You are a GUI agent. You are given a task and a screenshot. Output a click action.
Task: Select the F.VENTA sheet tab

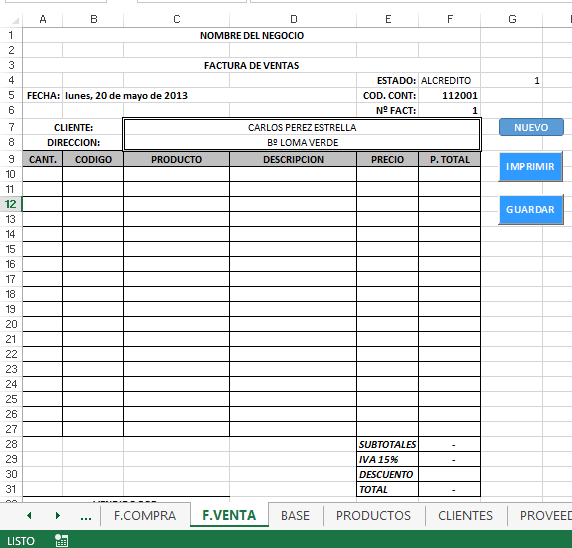click(x=229, y=515)
